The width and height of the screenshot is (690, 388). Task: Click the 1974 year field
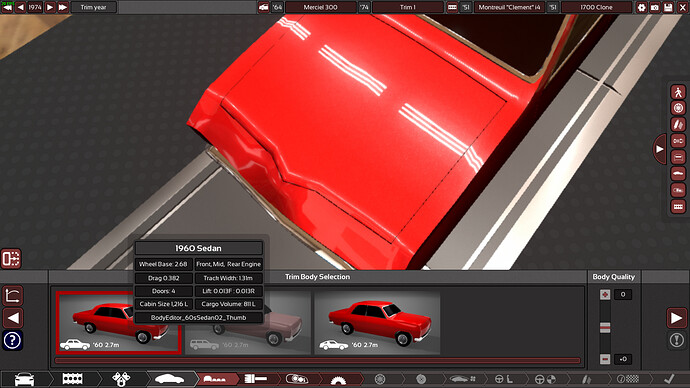pyautogui.click(x=35, y=7)
